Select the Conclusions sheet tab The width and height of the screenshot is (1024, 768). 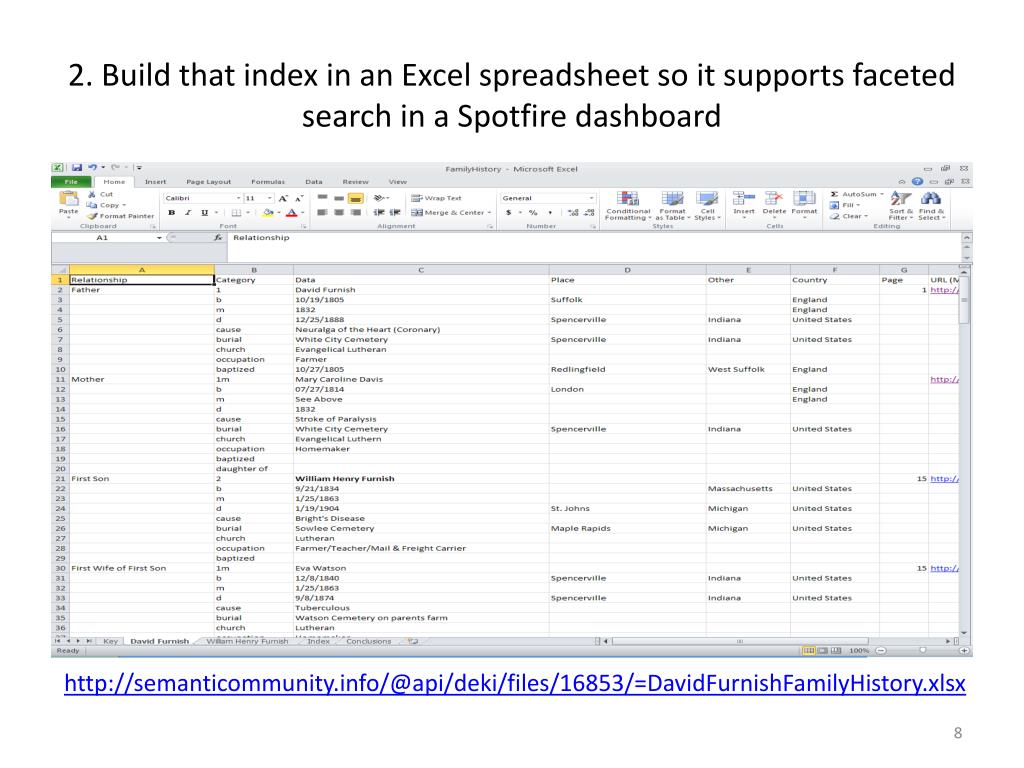pyautogui.click(x=368, y=641)
